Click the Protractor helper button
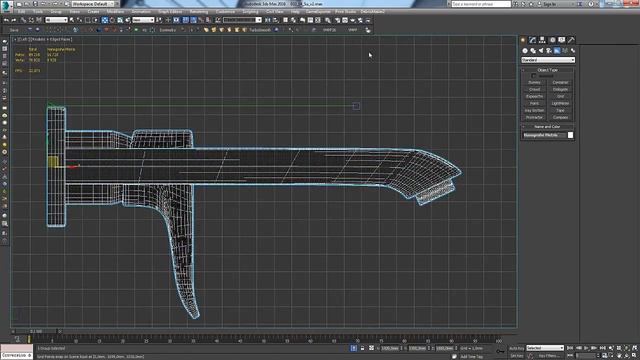 534,118
